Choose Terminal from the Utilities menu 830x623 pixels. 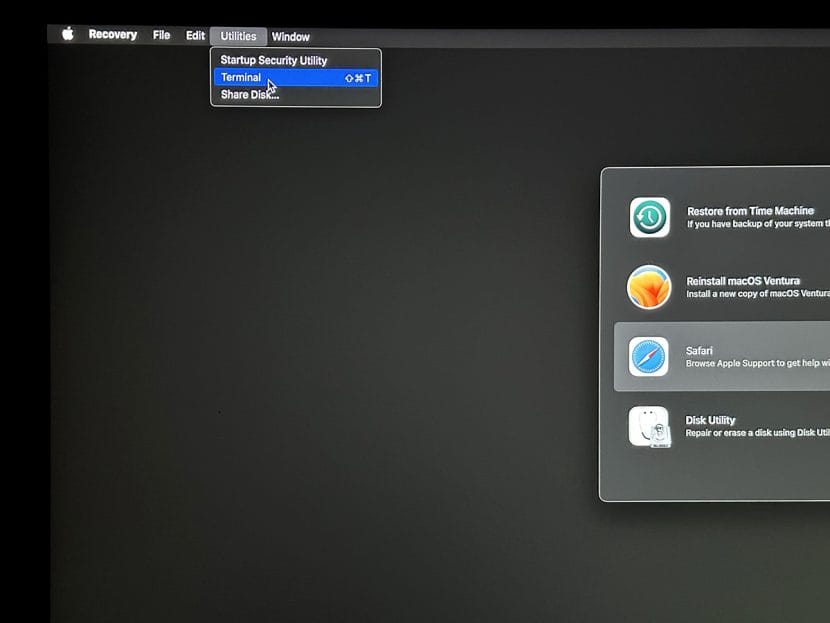click(x=296, y=78)
